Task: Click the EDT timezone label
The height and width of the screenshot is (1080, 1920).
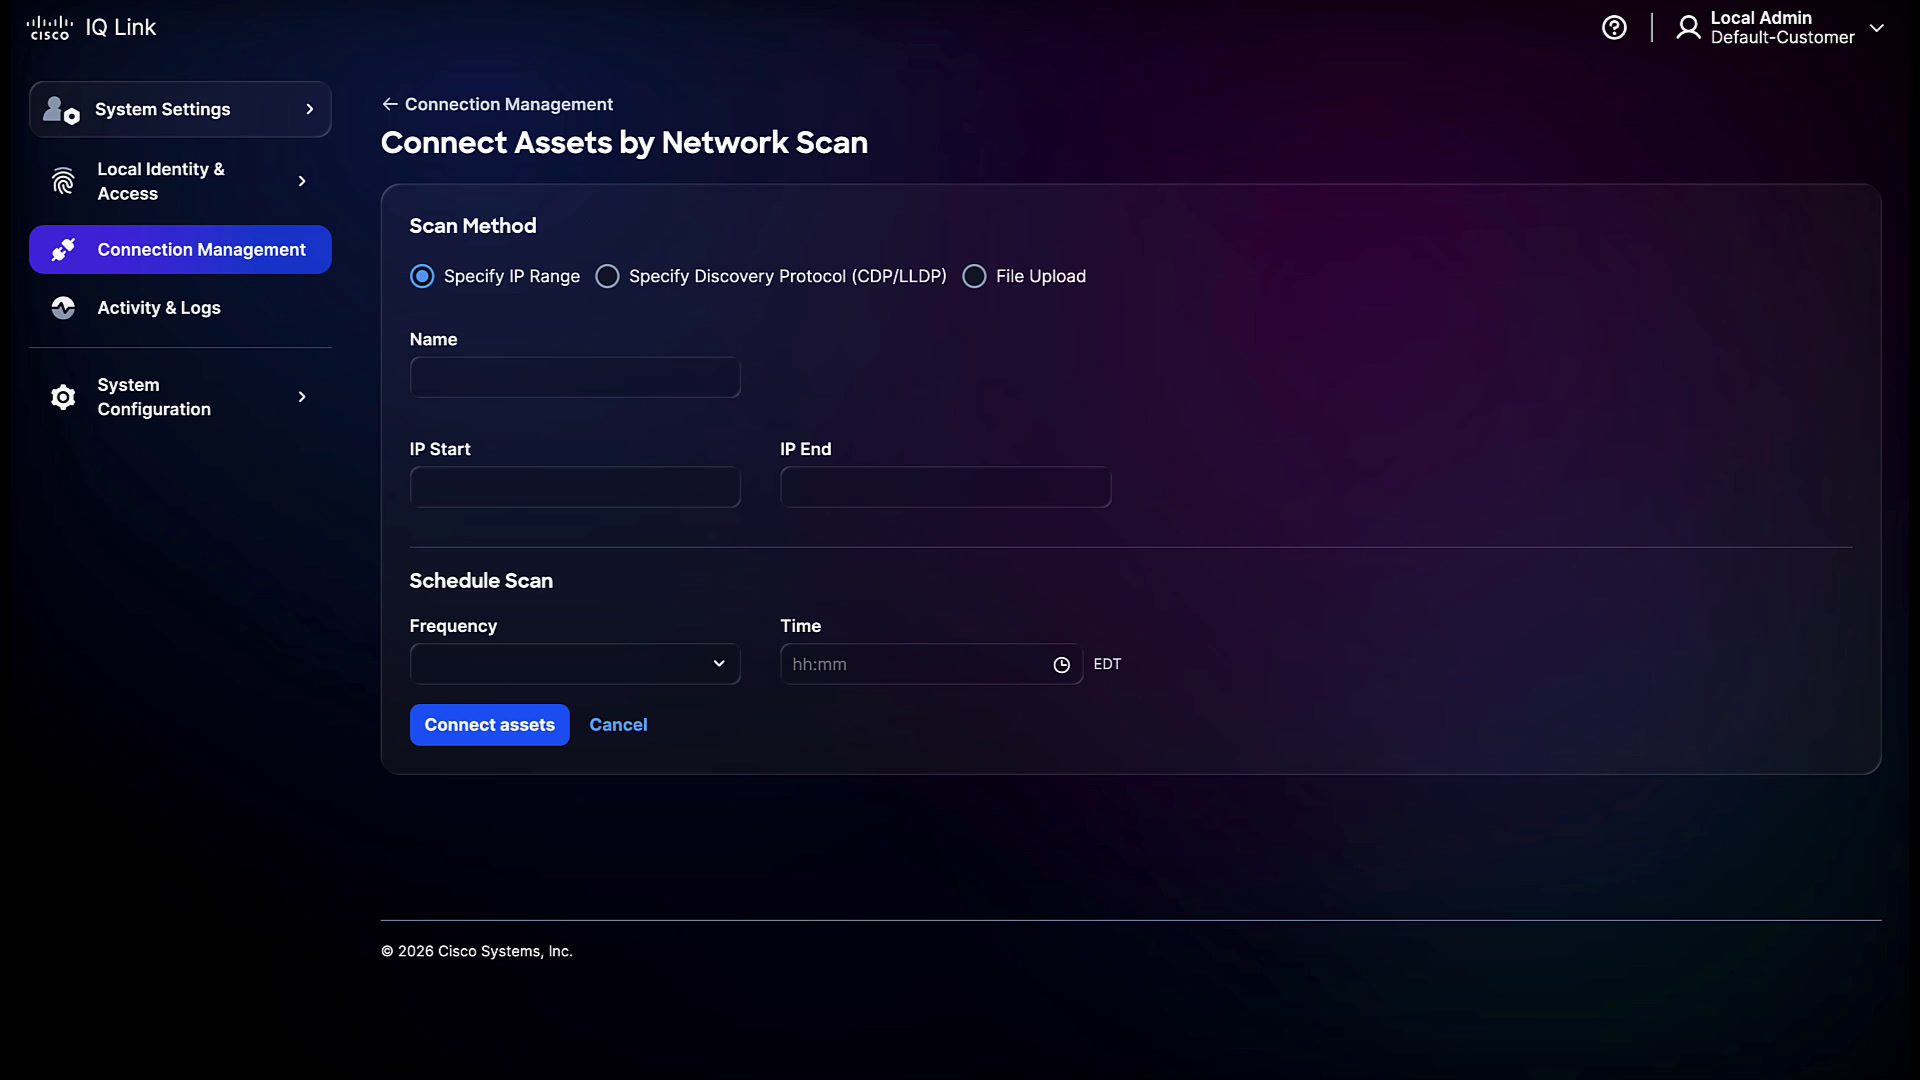Action: pos(1107,664)
